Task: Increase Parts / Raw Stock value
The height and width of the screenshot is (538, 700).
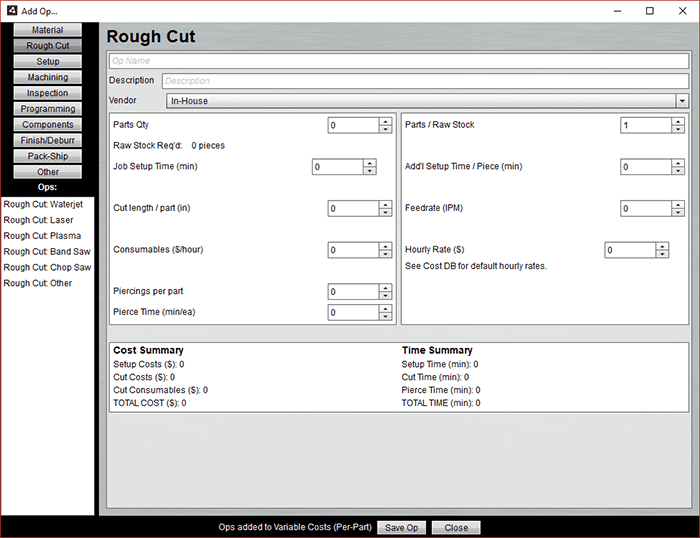Action: coord(678,122)
